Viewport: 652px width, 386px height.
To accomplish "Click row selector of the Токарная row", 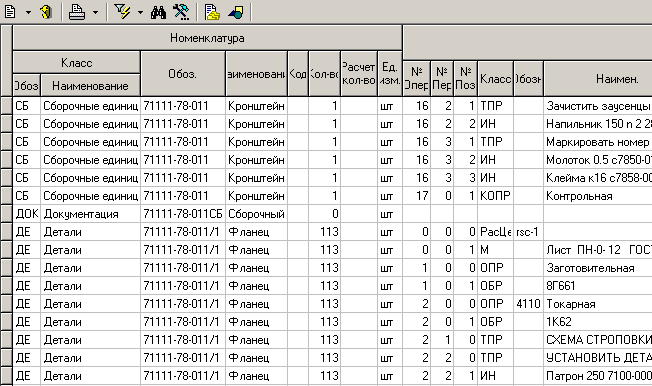I will (6, 304).
